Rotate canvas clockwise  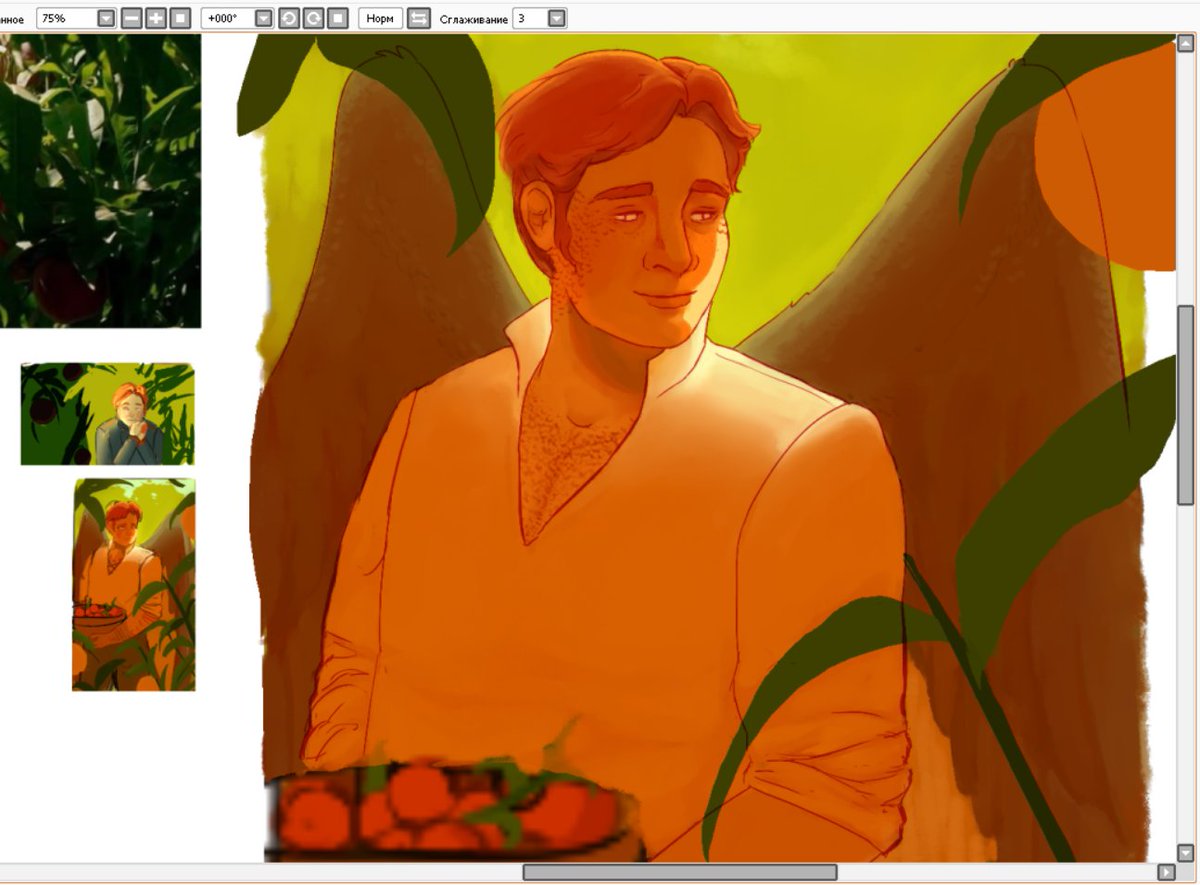click(x=313, y=18)
